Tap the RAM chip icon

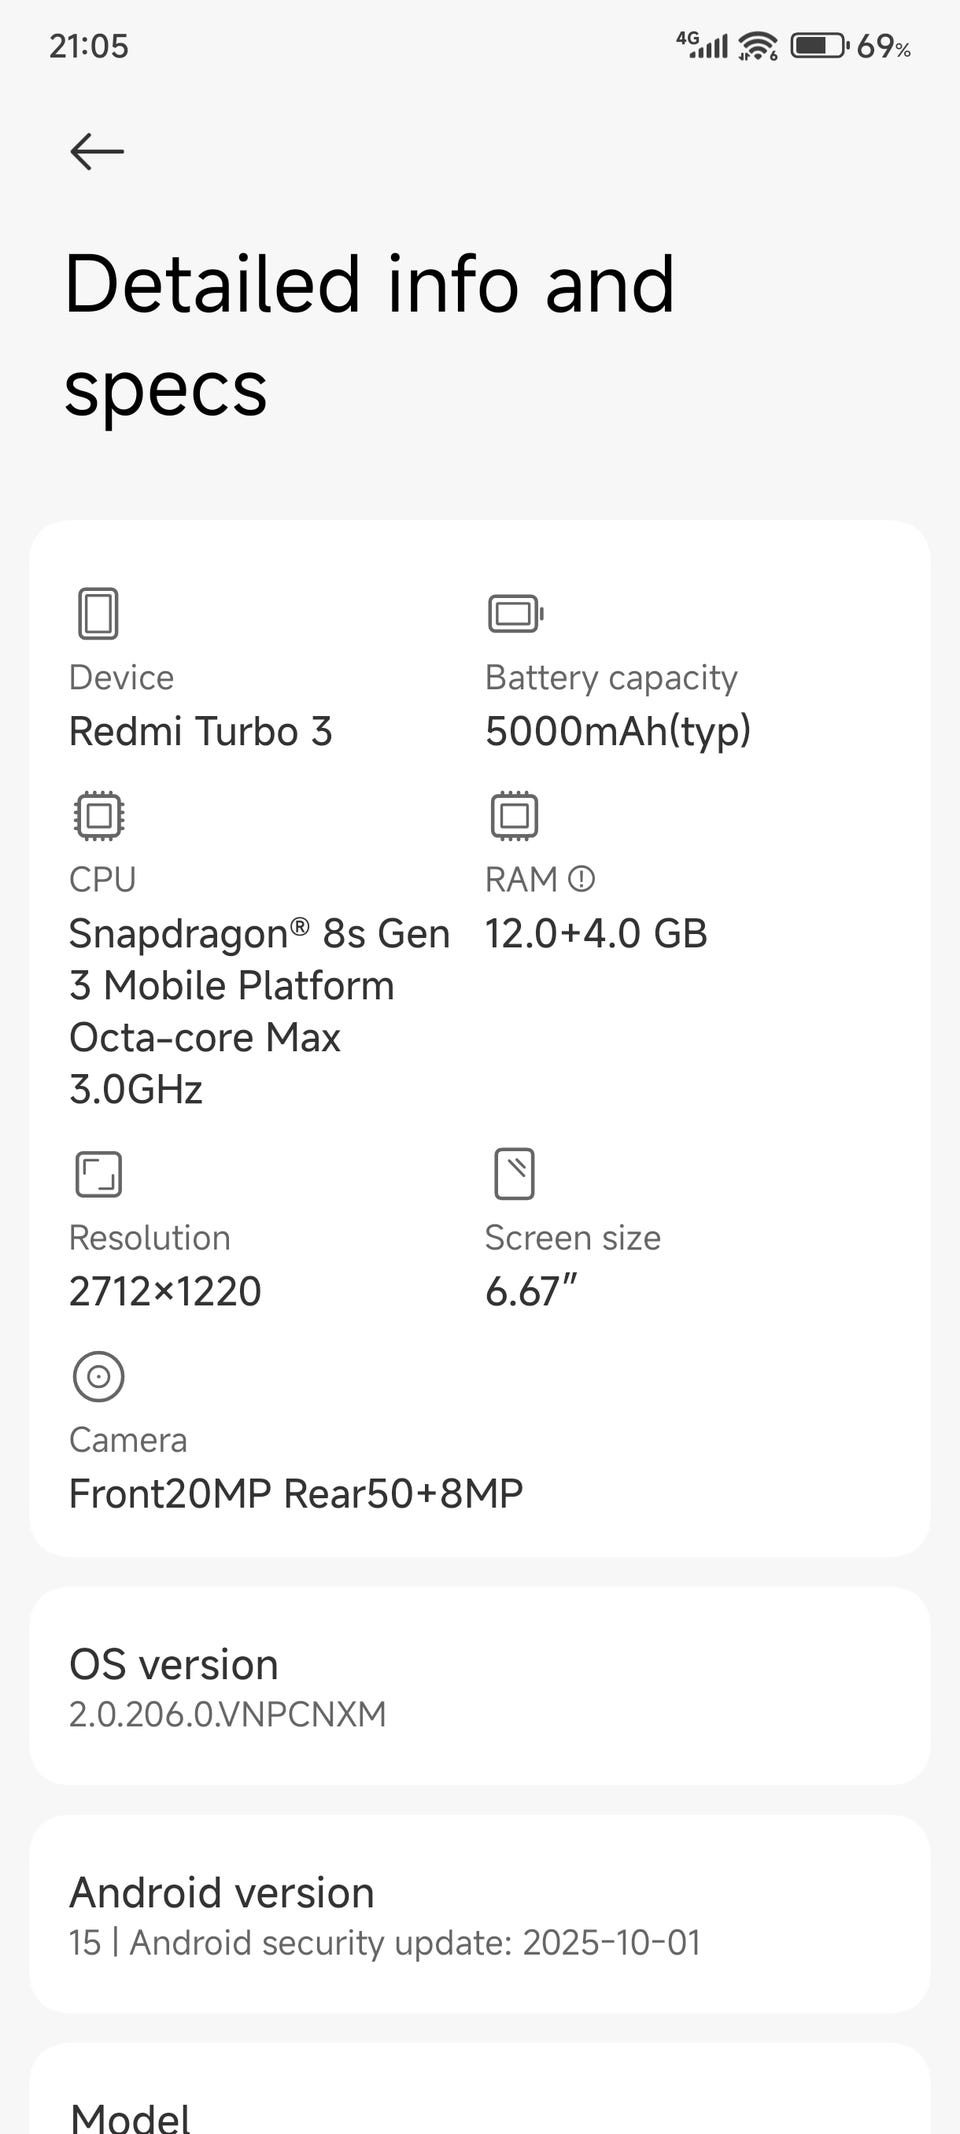click(514, 816)
